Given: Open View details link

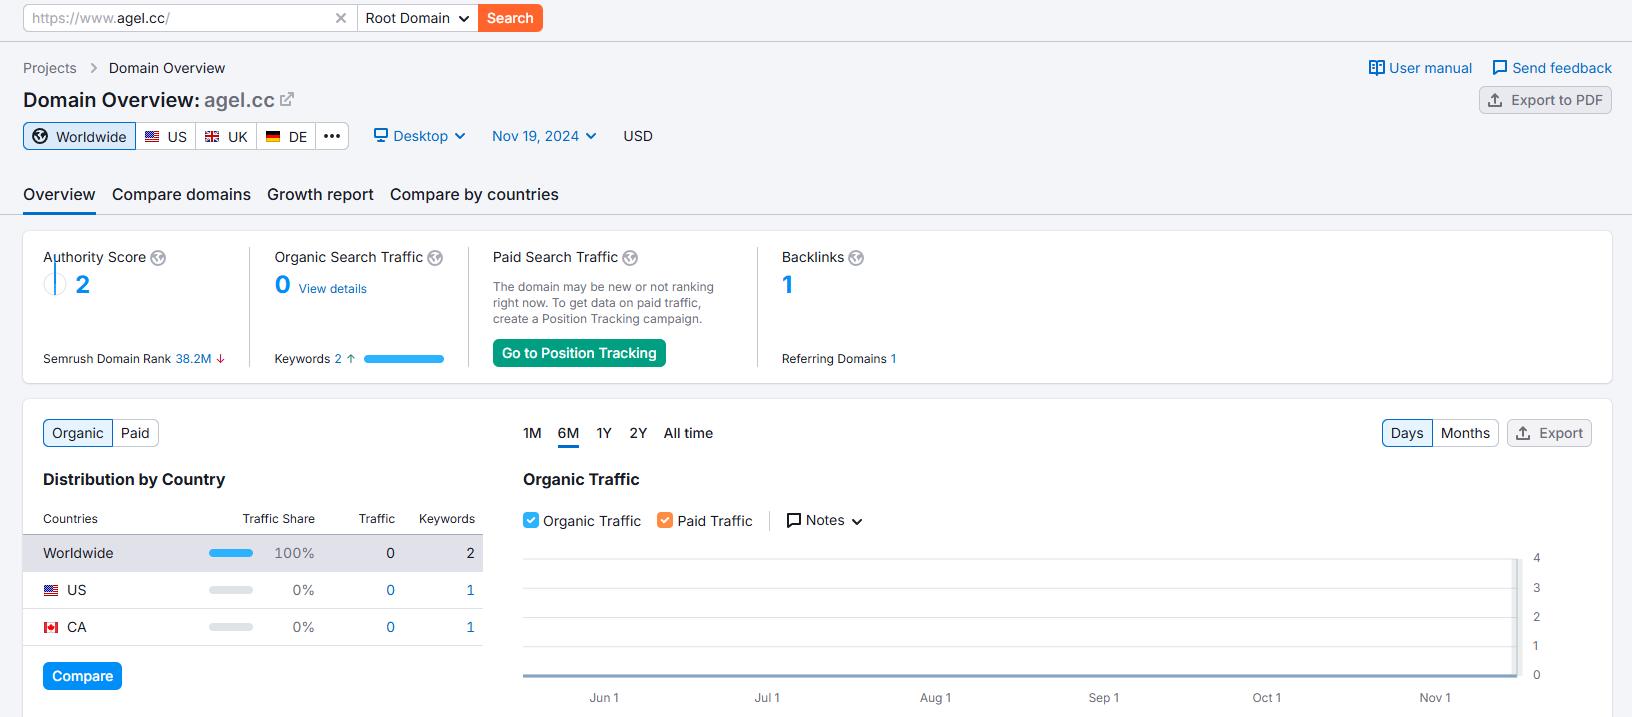Looking at the screenshot, I should click(x=332, y=289).
